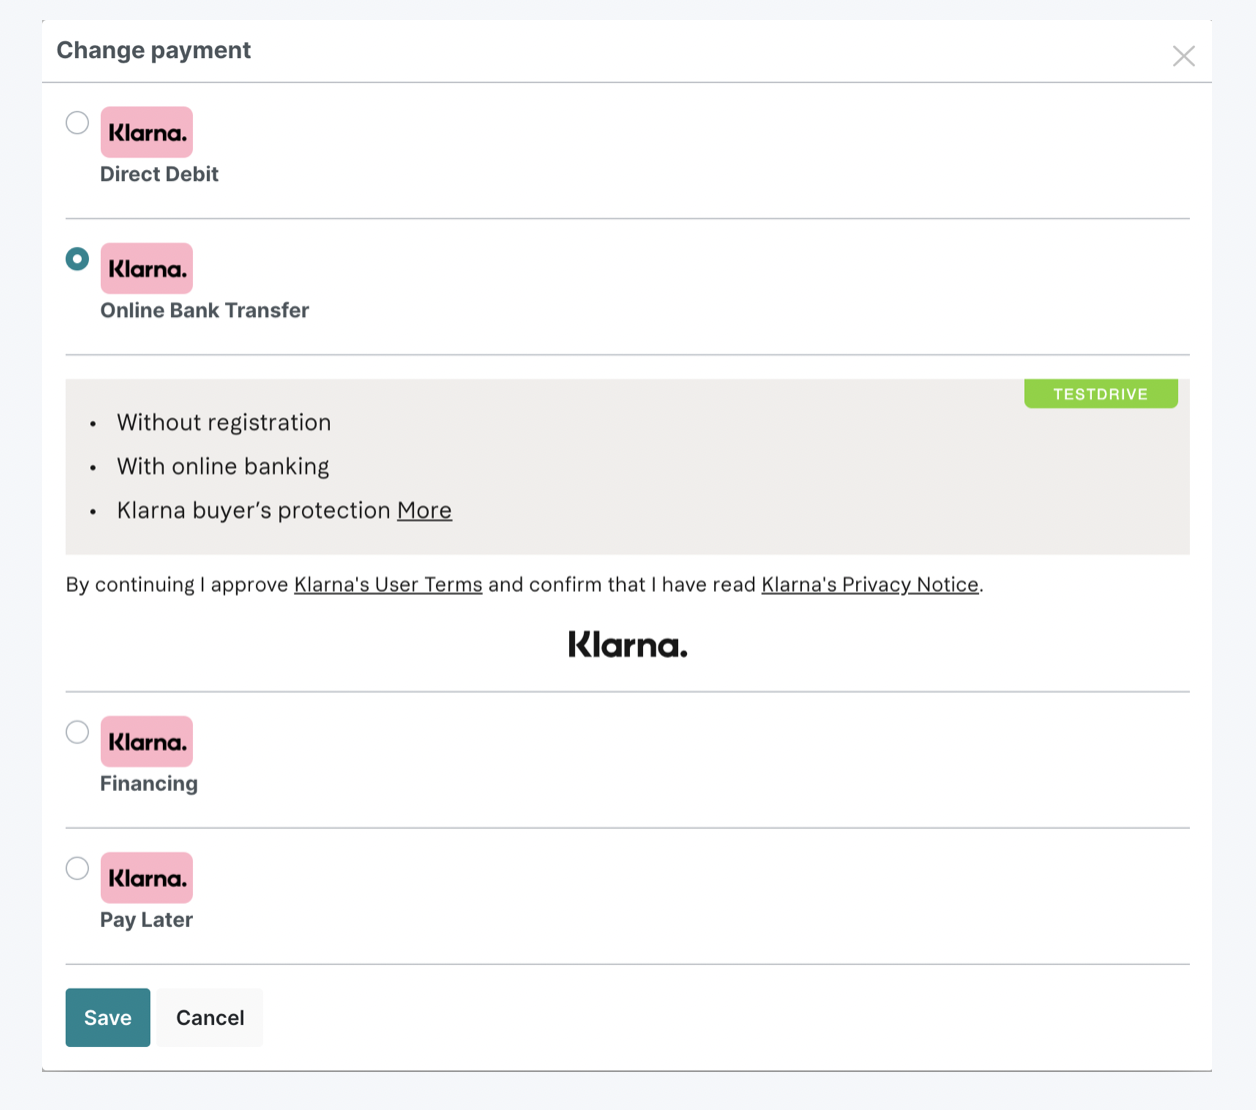
Task: Open Klarna's Privacy Notice link
Action: [x=870, y=584]
